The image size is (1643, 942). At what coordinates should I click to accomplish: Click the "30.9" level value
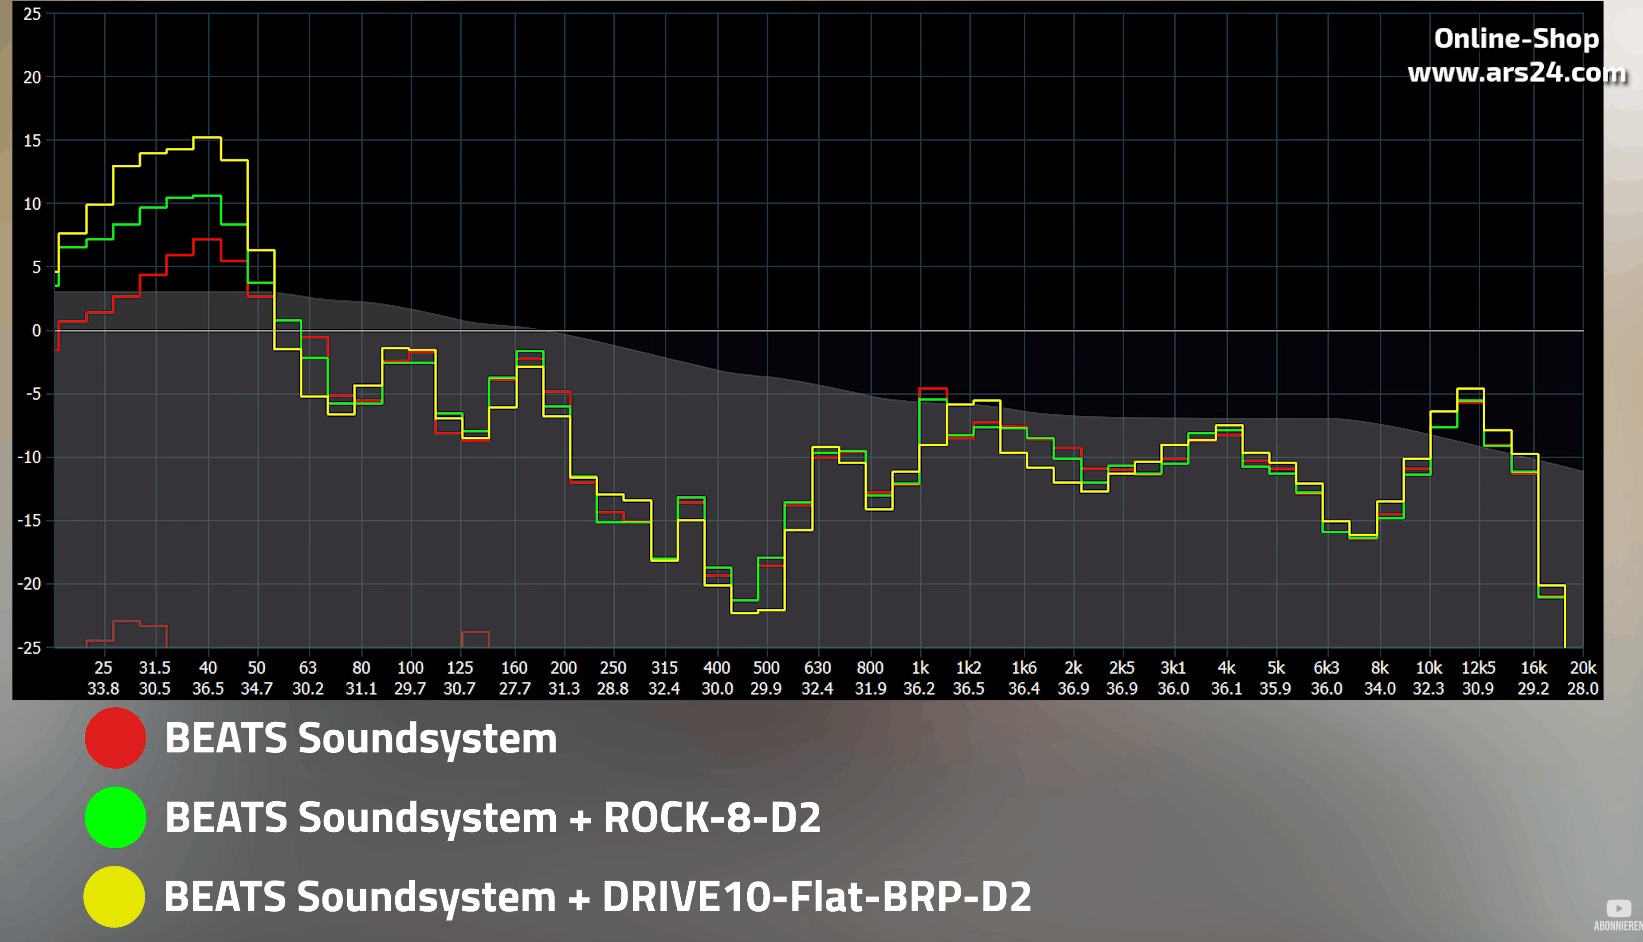coord(1478,688)
